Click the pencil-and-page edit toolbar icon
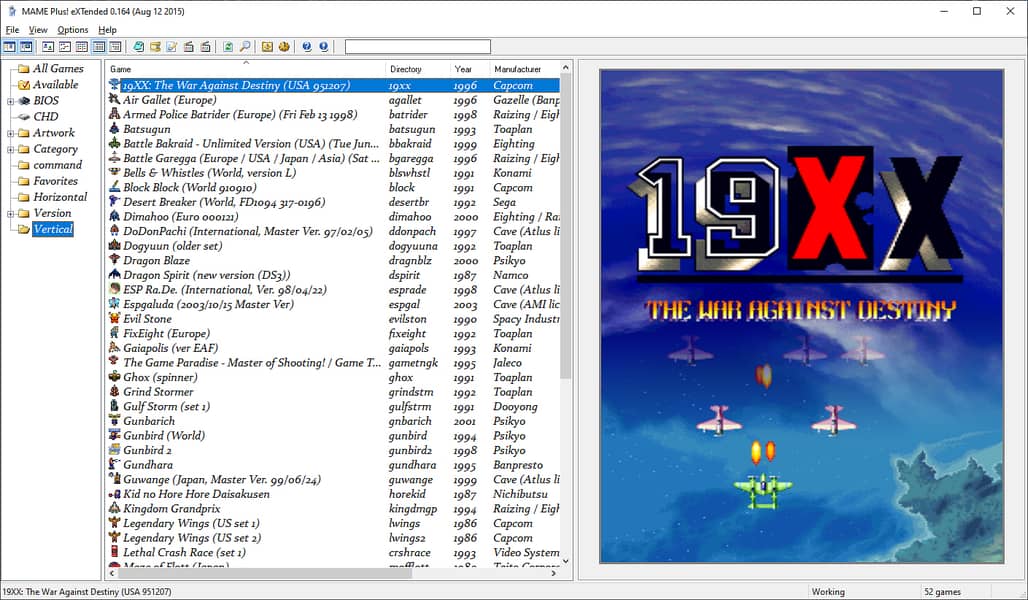The height and width of the screenshot is (600, 1028). click(172, 47)
